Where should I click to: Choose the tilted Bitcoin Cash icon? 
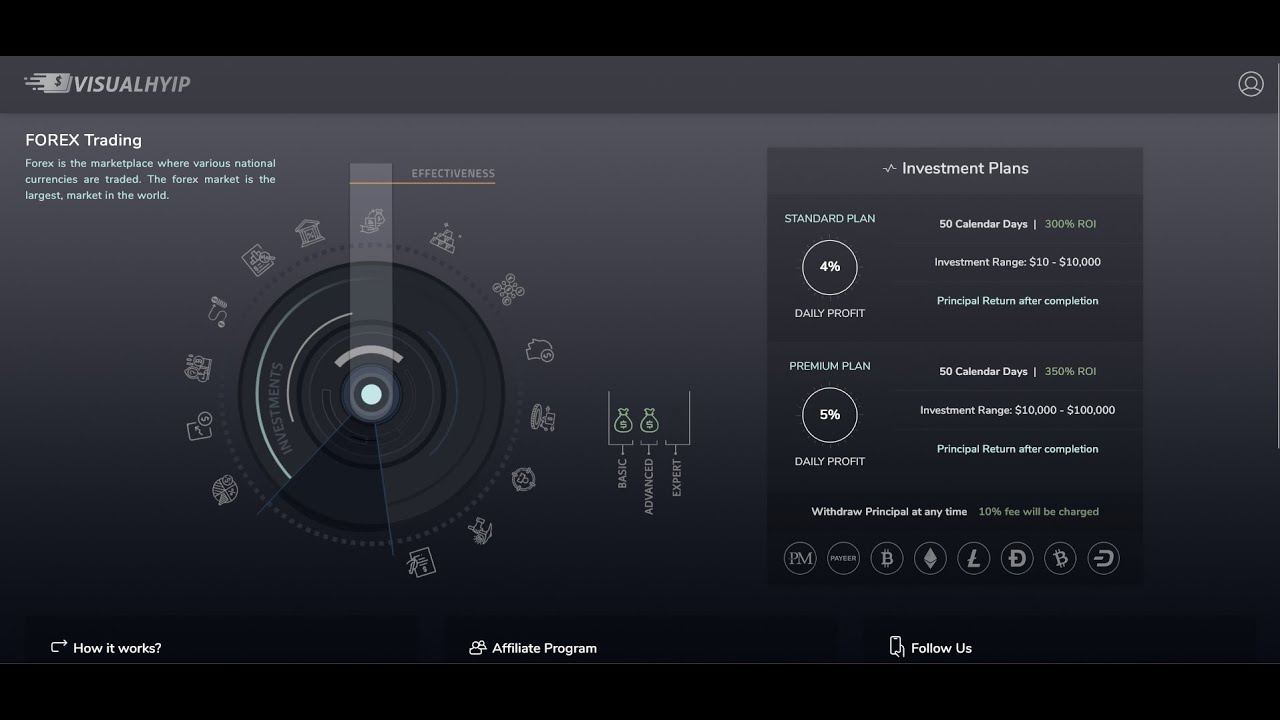point(1060,558)
